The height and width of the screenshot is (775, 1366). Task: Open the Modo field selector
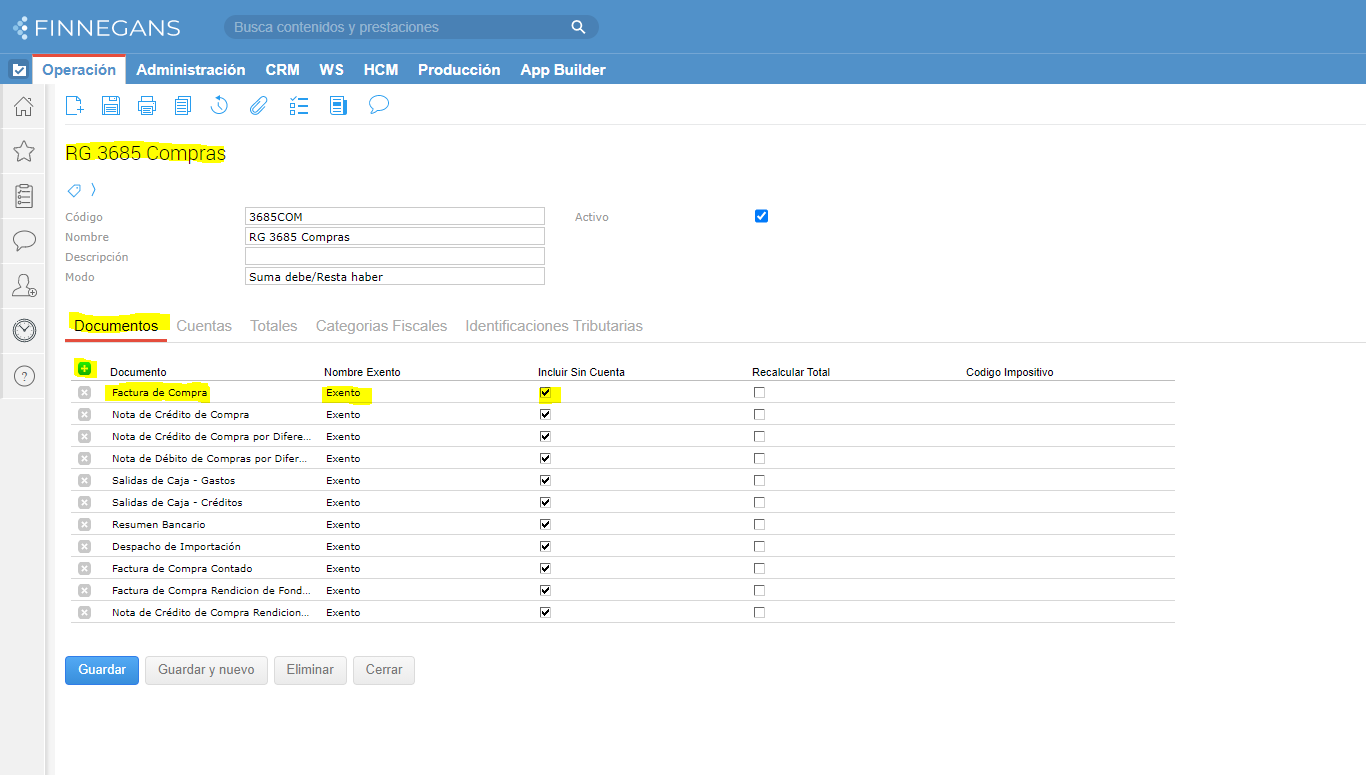pos(394,277)
